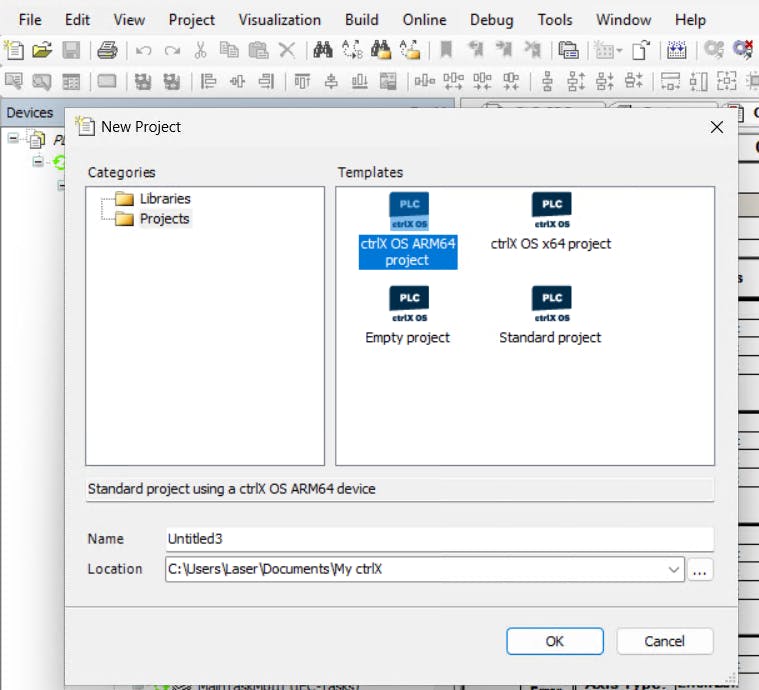Click the Cancel button
This screenshot has height=690, width=759.
click(664, 641)
